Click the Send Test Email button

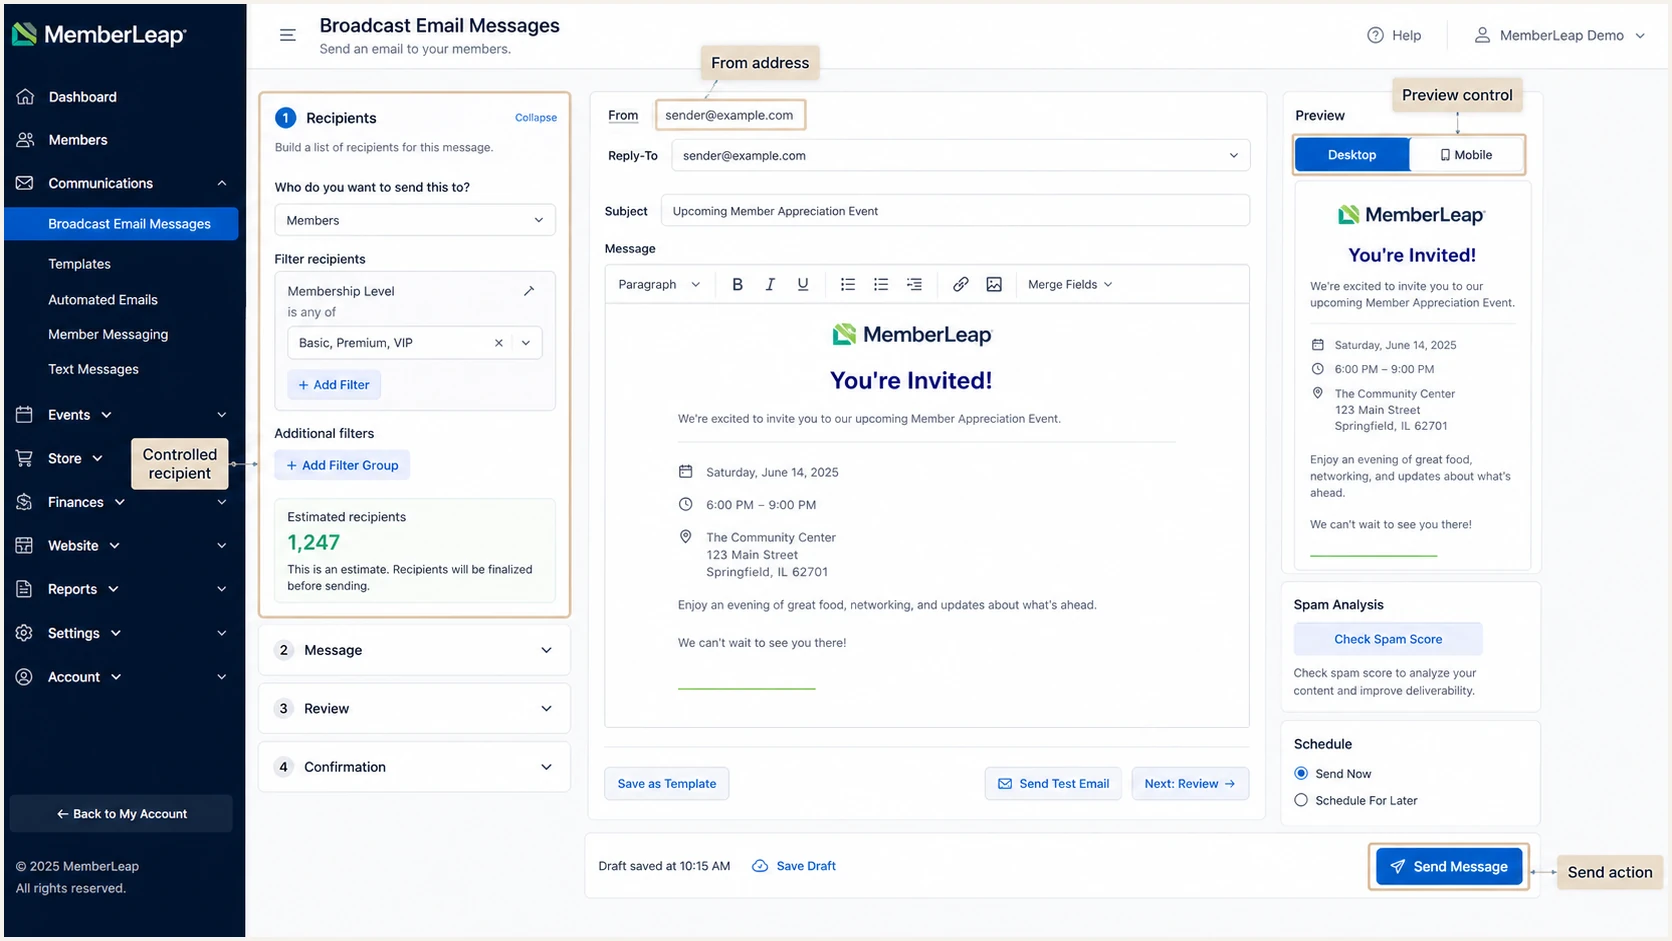click(x=1054, y=784)
